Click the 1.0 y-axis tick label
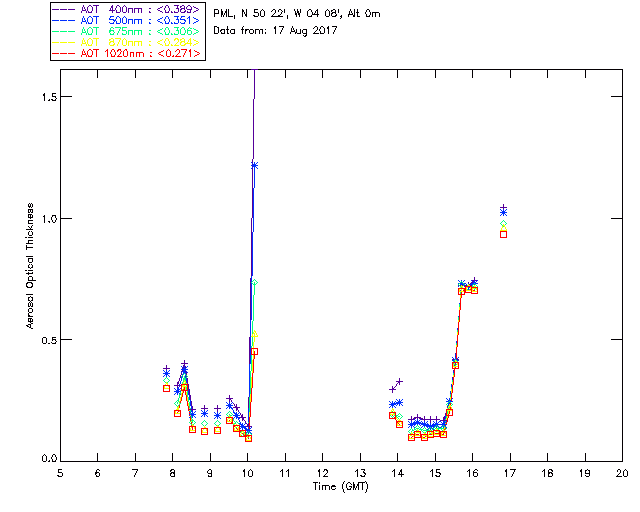640x512 pixels. tap(48, 218)
